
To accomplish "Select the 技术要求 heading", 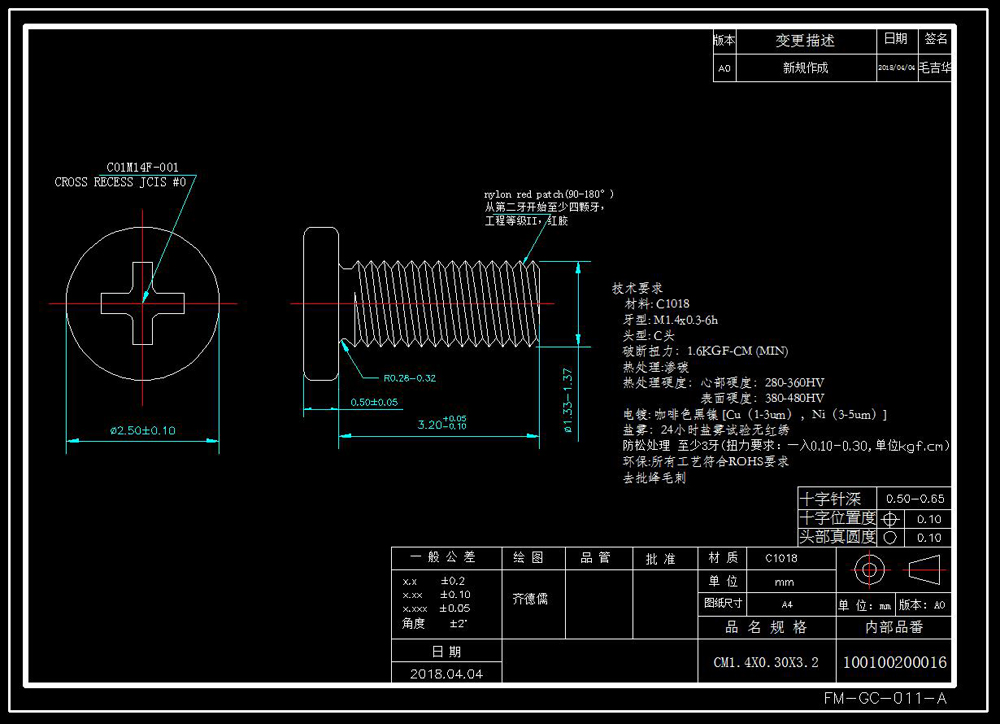I will tap(637, 288).
